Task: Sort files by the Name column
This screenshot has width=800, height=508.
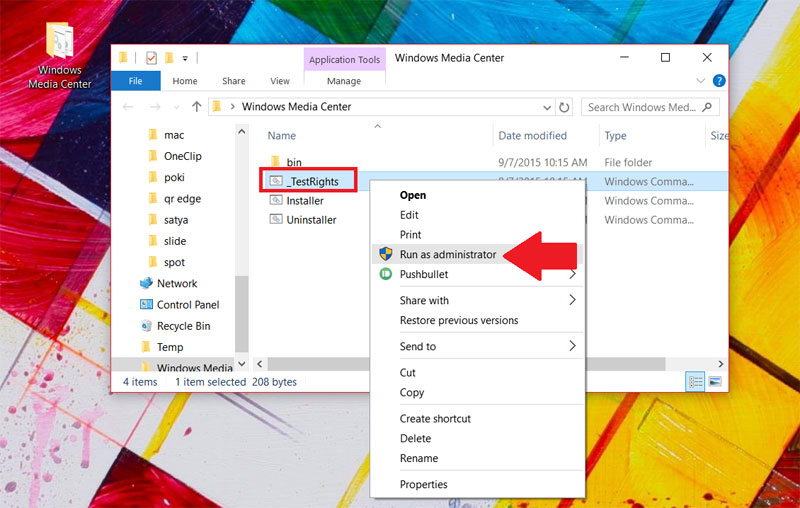Action: 282,135
